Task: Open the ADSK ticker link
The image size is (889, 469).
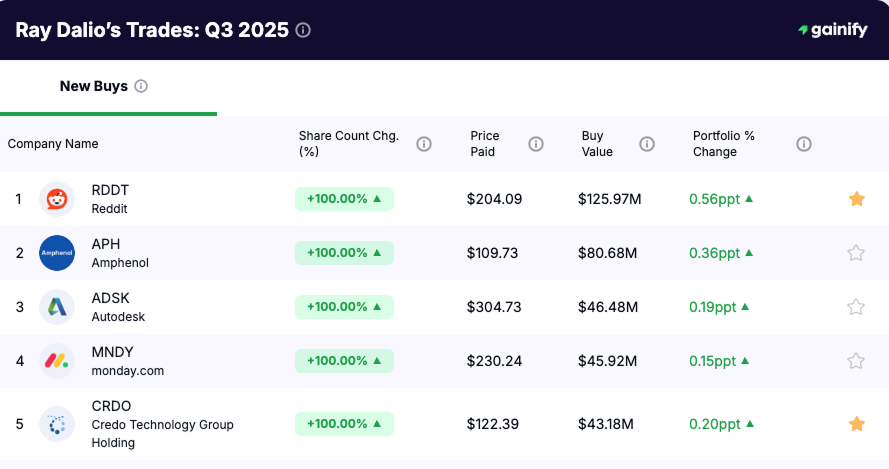Action: point(111,298)
